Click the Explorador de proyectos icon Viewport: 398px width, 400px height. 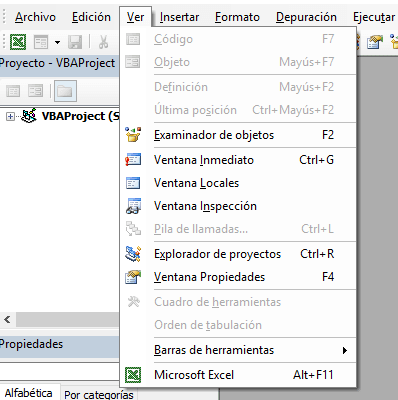(133, 254)
